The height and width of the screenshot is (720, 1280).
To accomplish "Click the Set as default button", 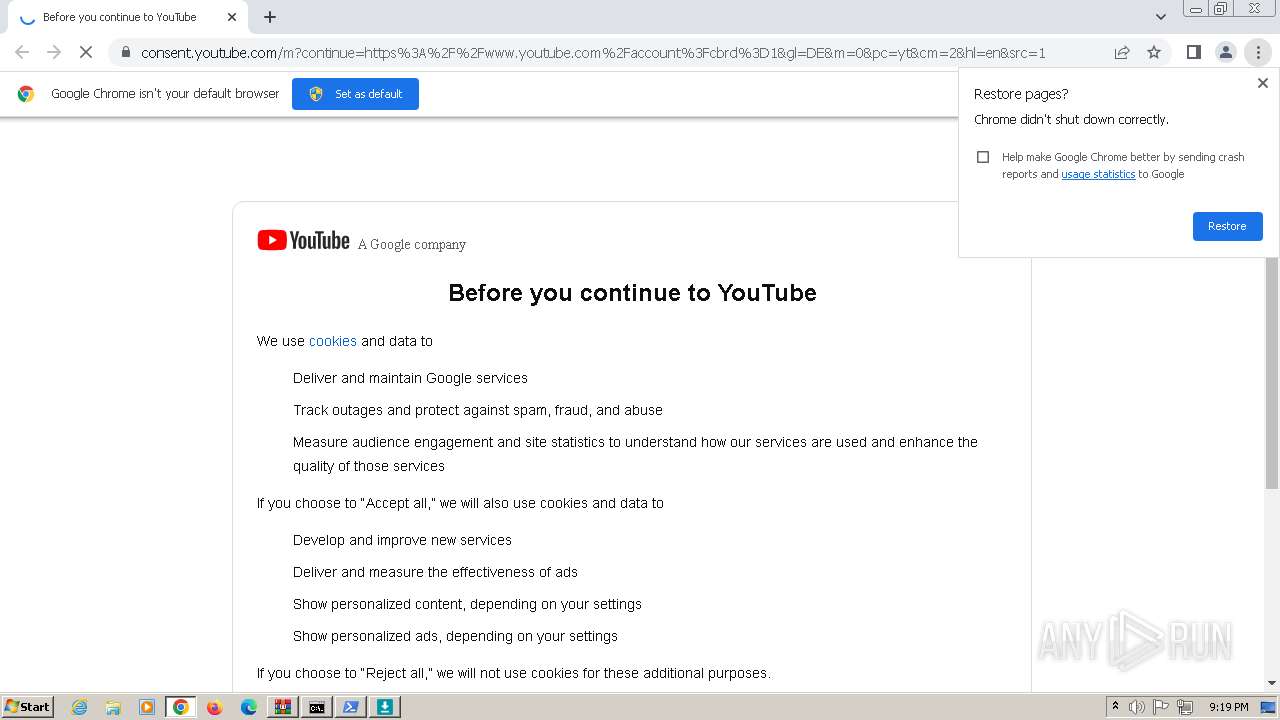I will click(355, 94).
